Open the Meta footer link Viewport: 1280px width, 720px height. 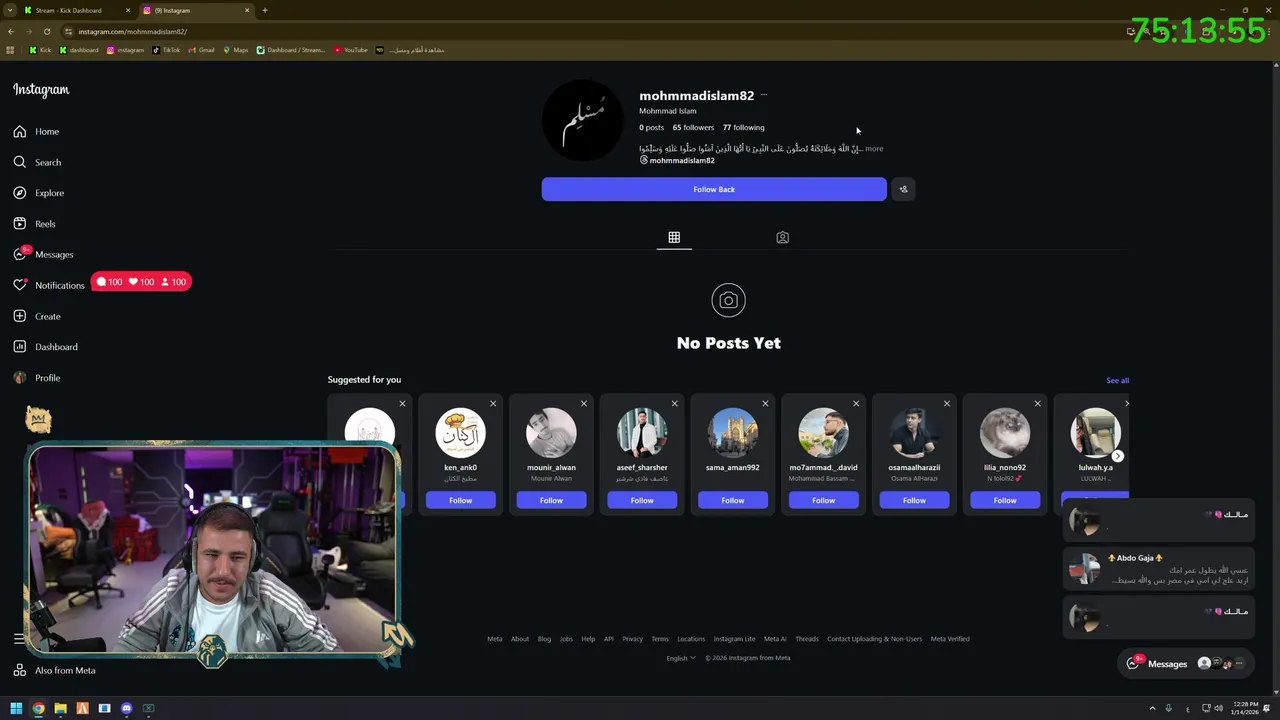[x=494, y=639]
